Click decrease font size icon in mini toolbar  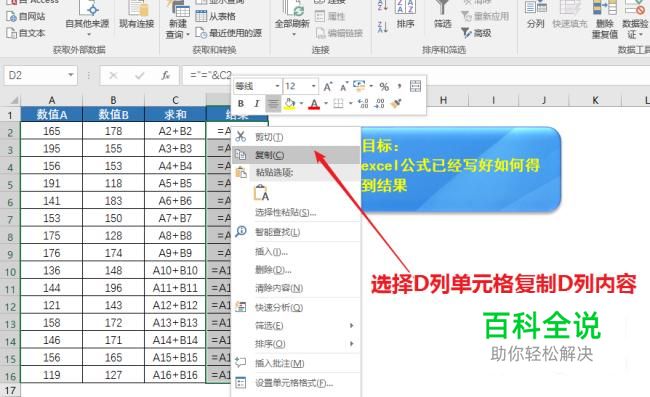coord(344,86)
